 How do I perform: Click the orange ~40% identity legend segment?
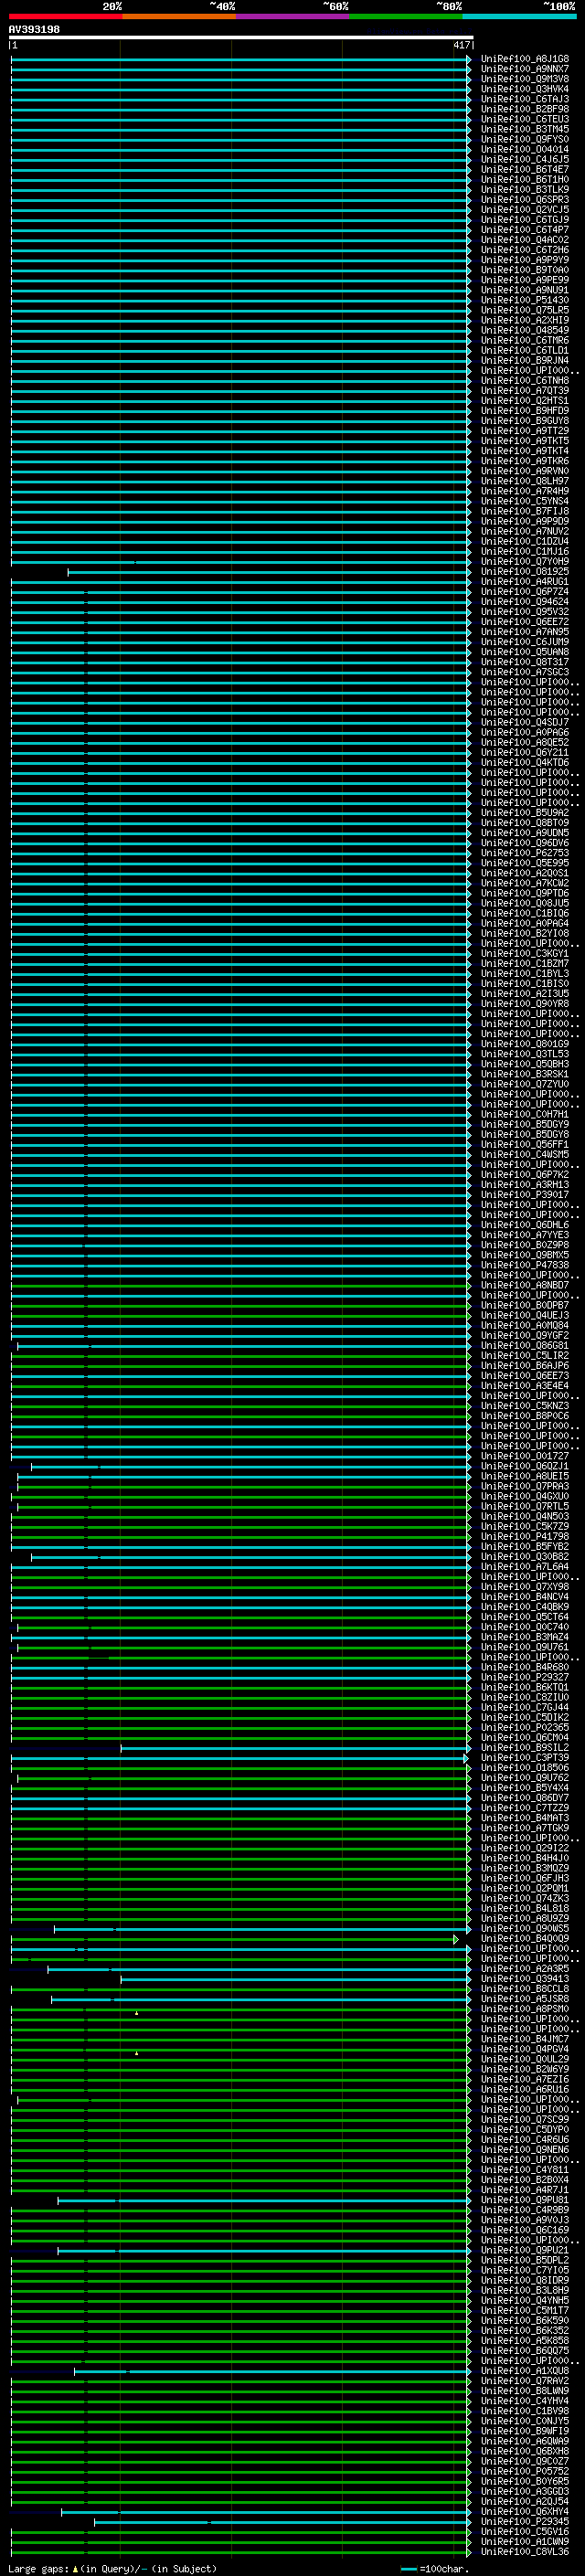(x=178, y=16)
